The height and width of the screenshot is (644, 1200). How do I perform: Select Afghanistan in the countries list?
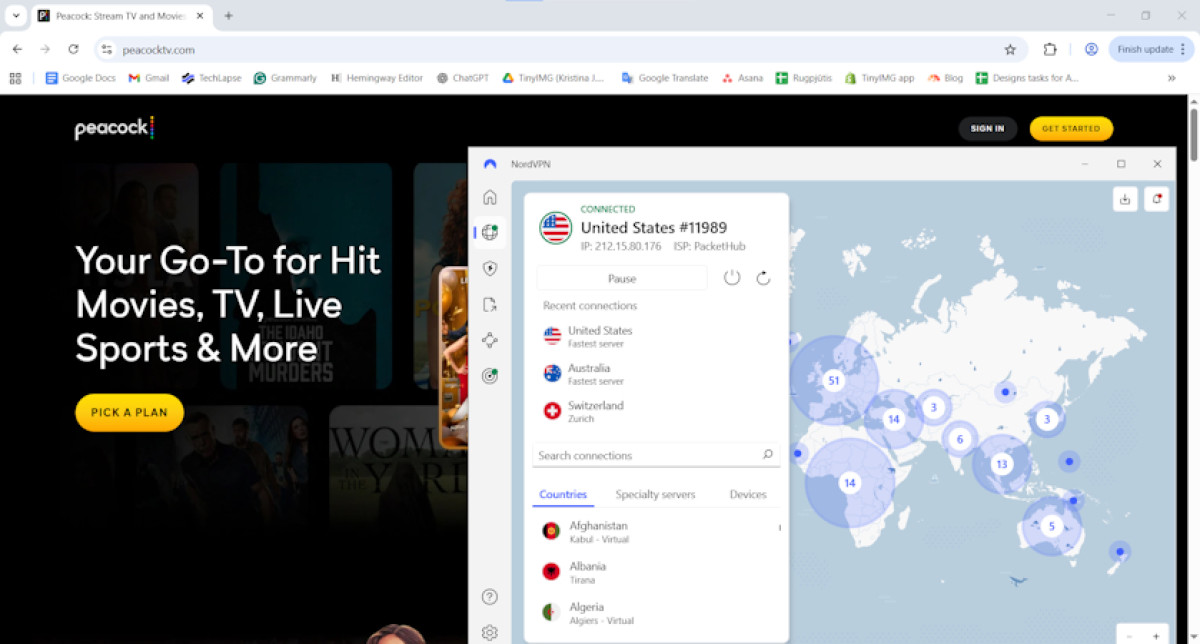click(656, 531)
